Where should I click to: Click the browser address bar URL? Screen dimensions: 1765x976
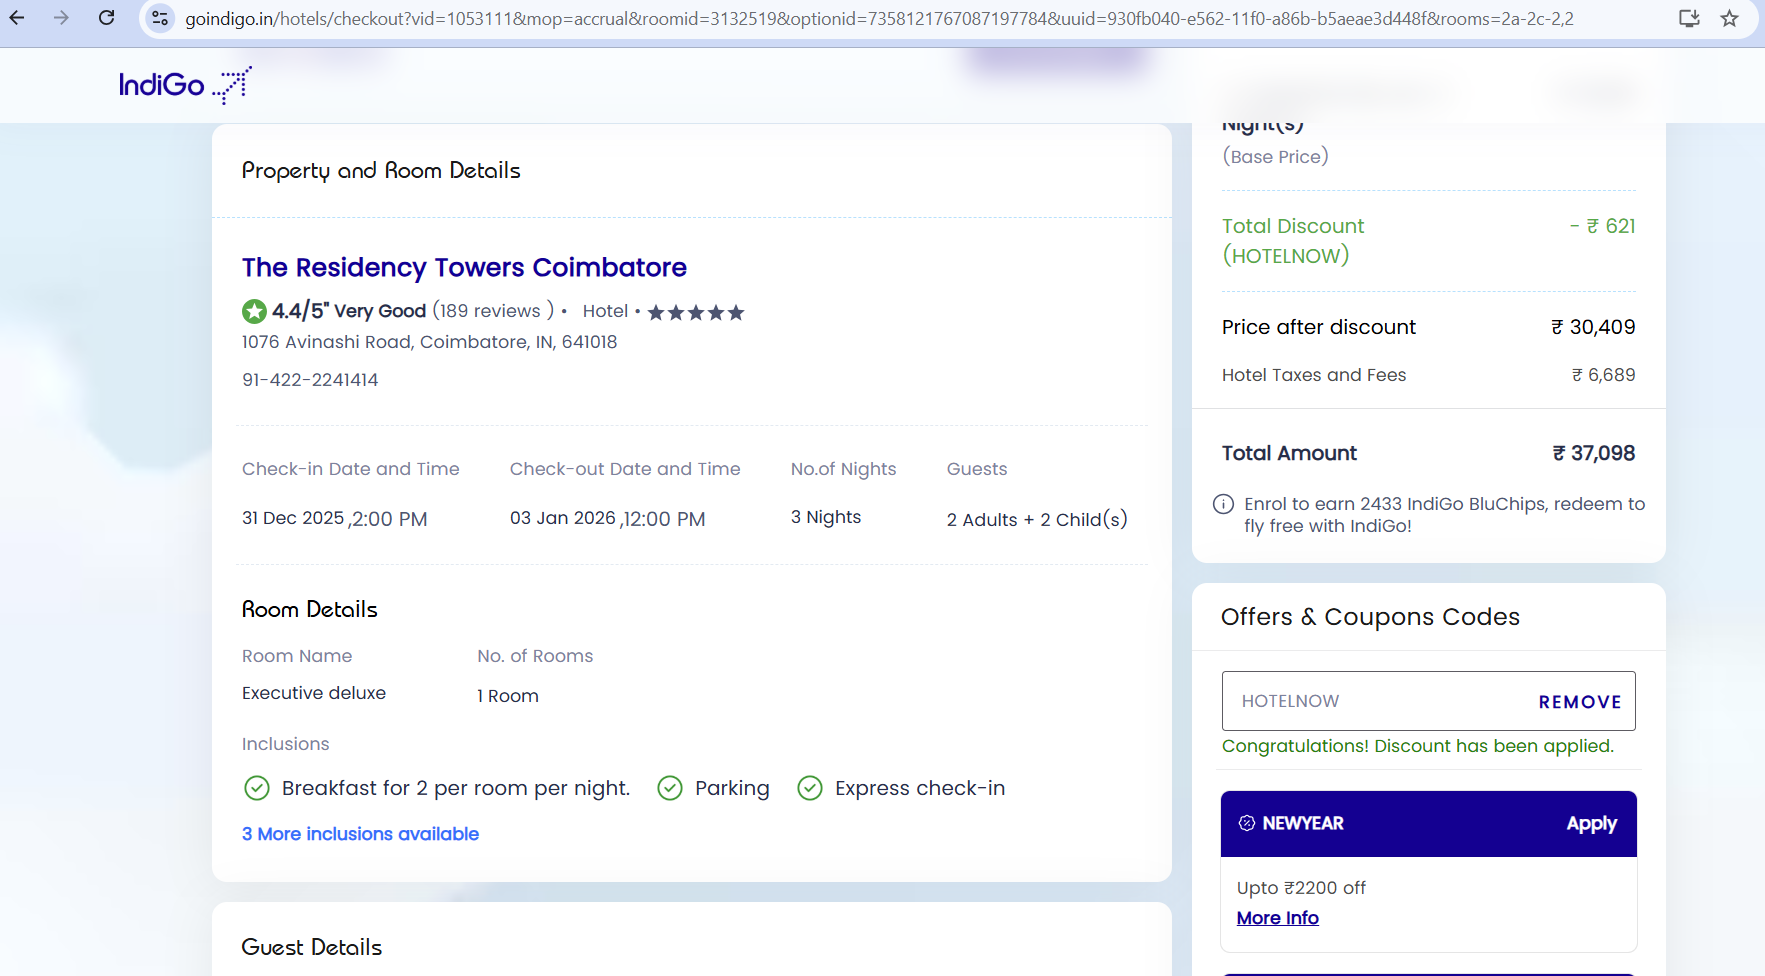[878, 18]
